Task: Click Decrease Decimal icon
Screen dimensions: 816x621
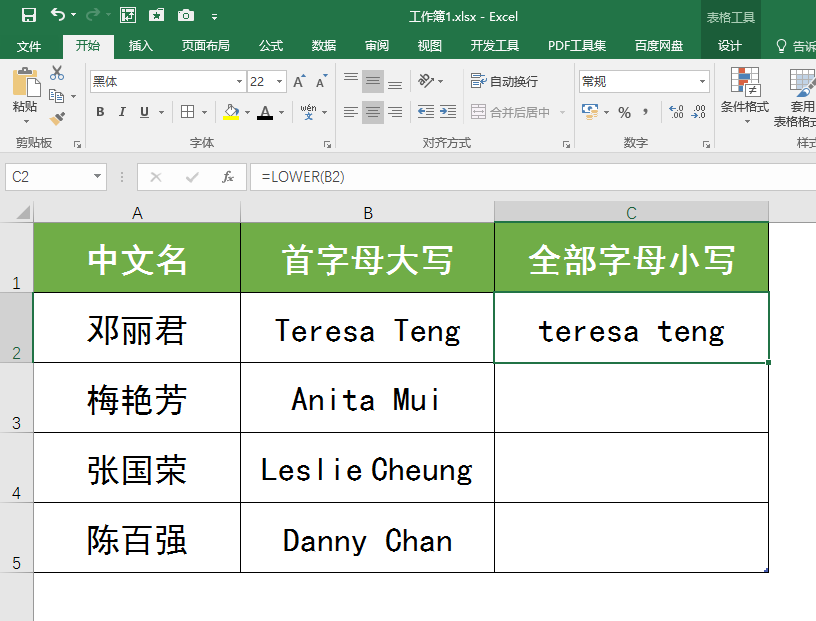Action: [x=698, y=112]
